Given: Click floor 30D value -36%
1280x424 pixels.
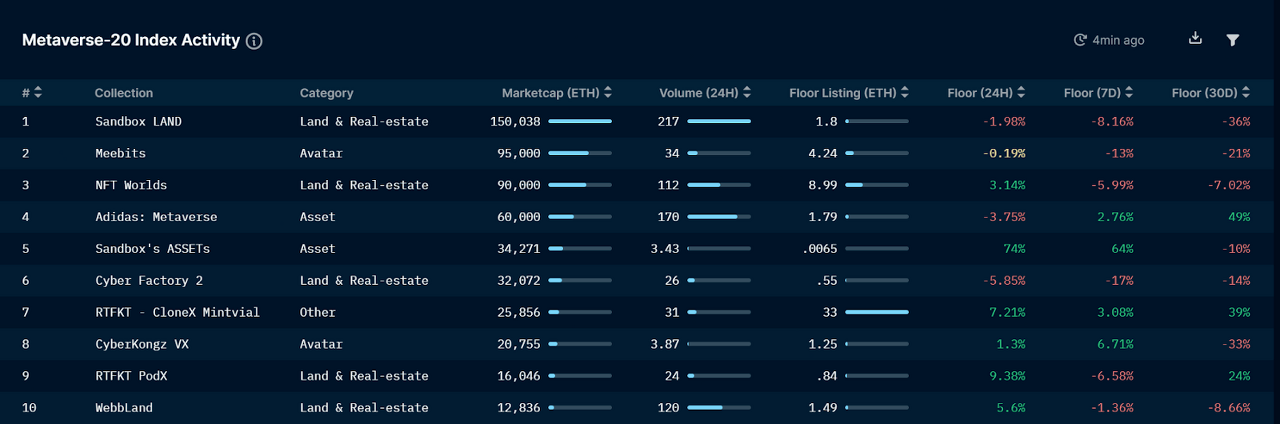Looking at the screenshot, I should [1236, 121].
